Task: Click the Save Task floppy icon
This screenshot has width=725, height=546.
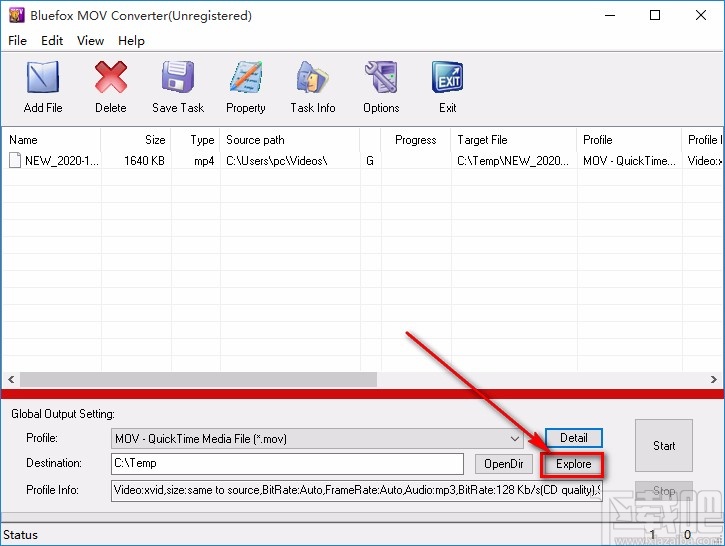Action: [x=178, y=77]
